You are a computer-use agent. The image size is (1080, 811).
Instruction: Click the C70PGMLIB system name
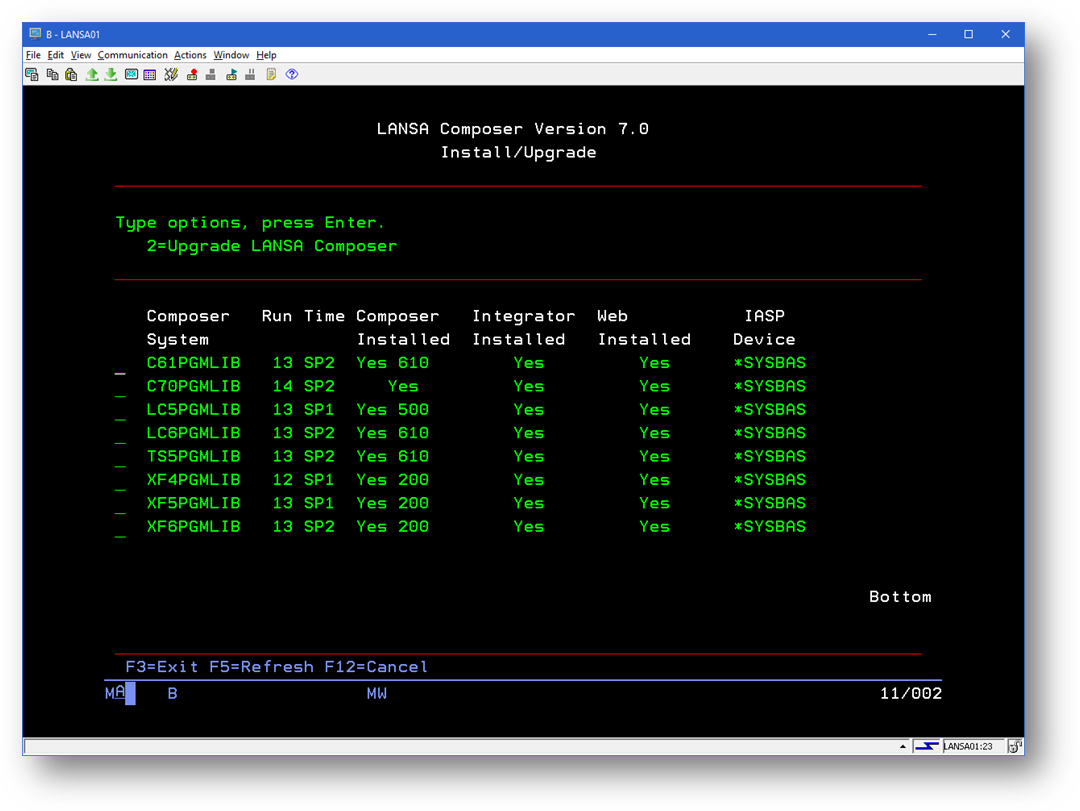coord(194,386)
